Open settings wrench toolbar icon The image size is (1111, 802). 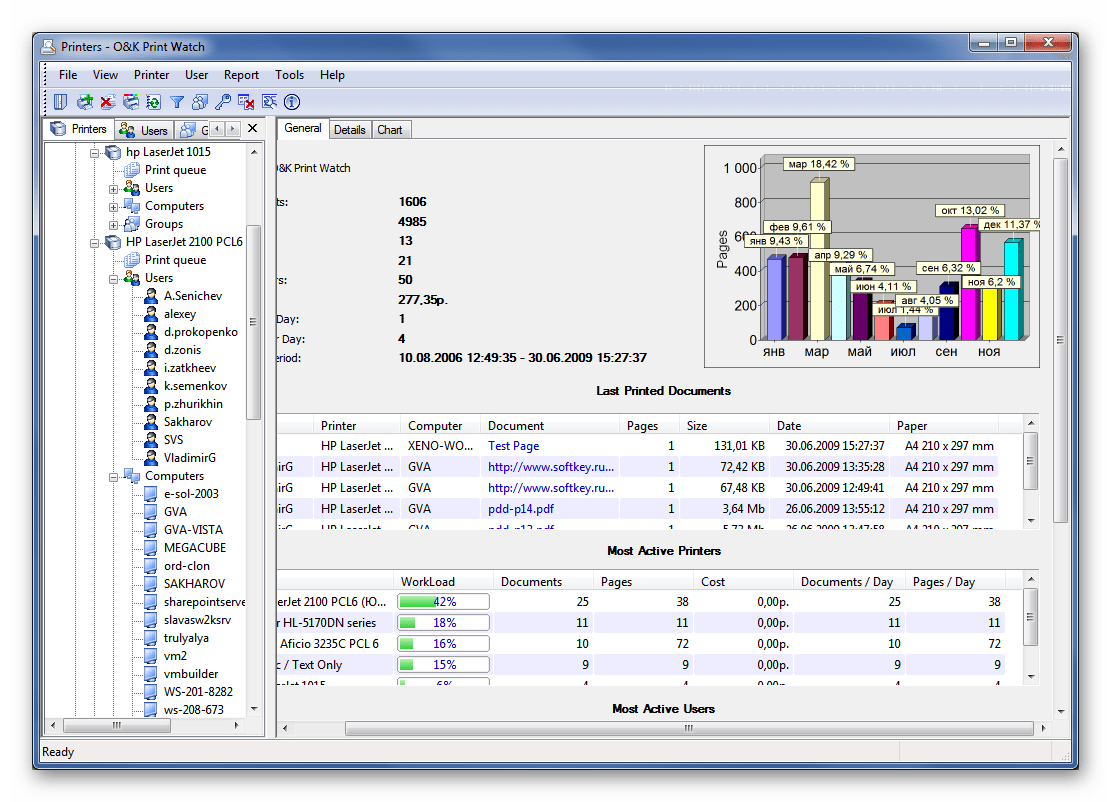pos(269,102)
